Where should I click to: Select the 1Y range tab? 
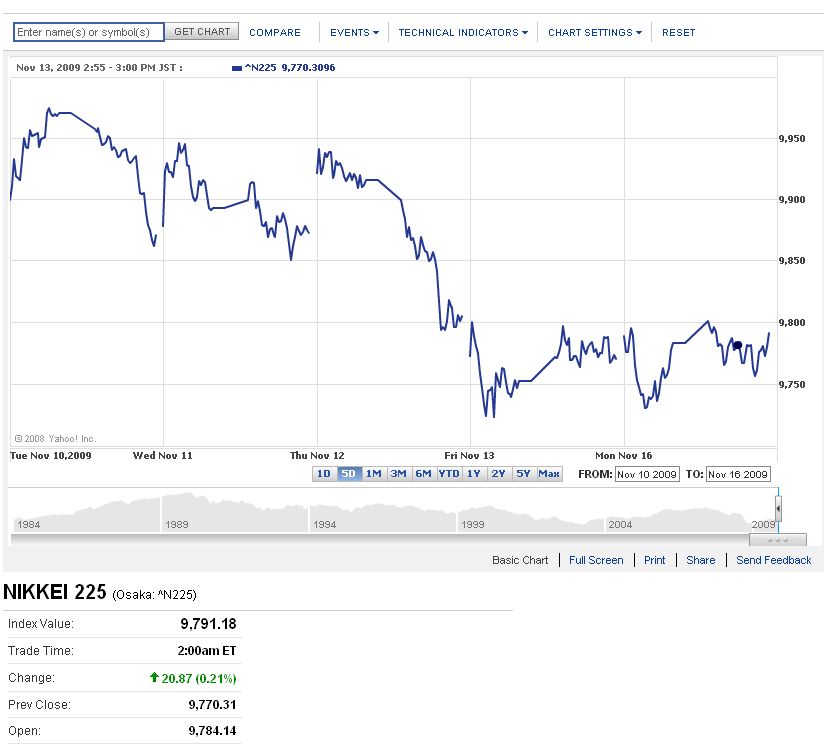point(474,474)
